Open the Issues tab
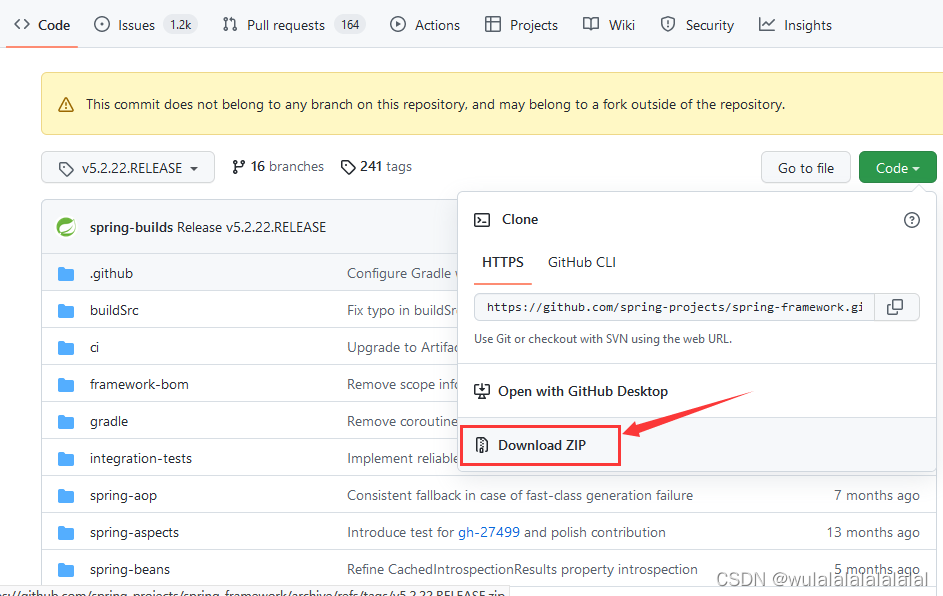 pos(145,25)
